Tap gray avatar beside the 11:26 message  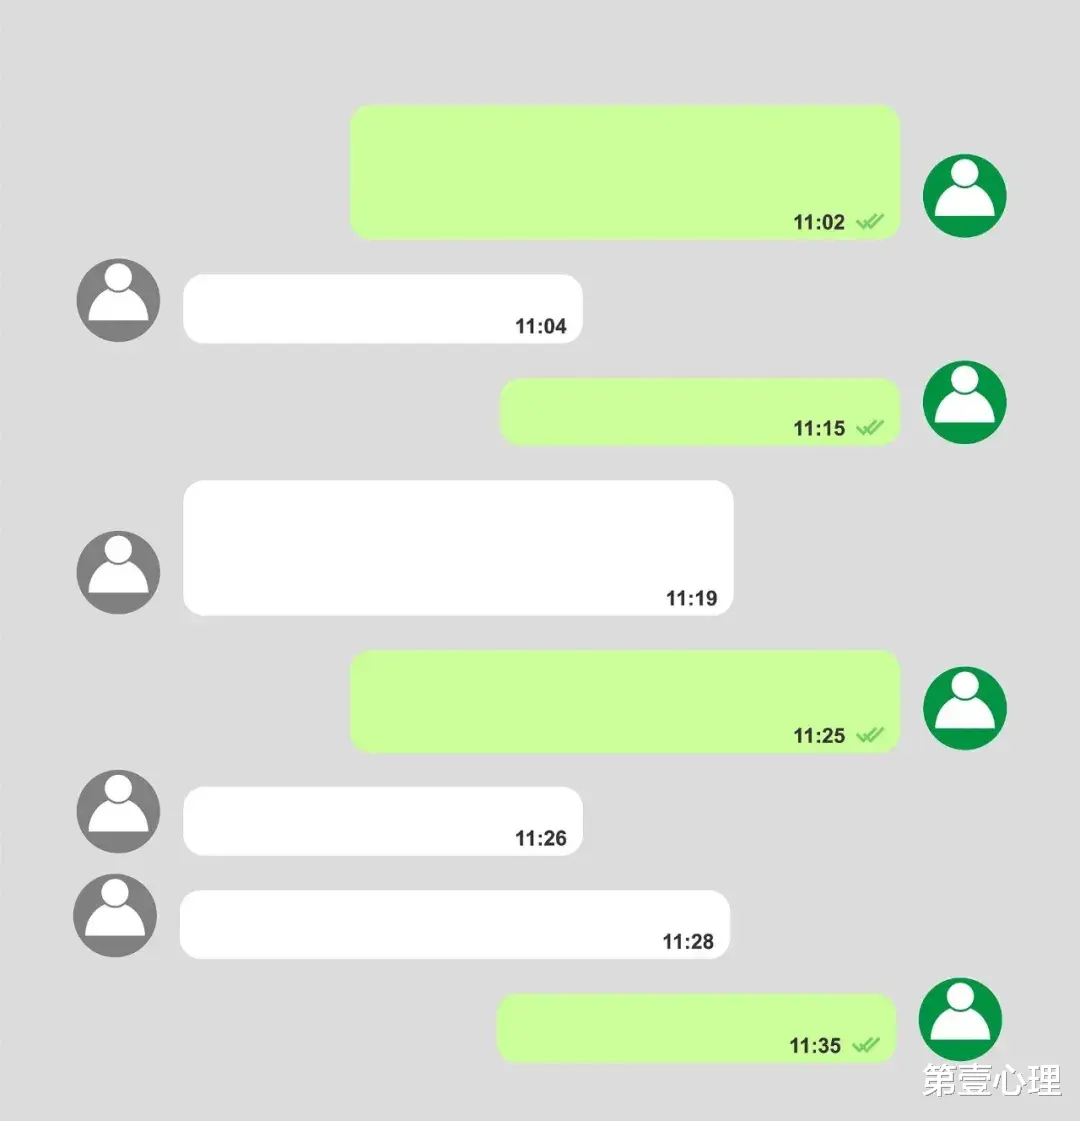(x=118, y=811)
